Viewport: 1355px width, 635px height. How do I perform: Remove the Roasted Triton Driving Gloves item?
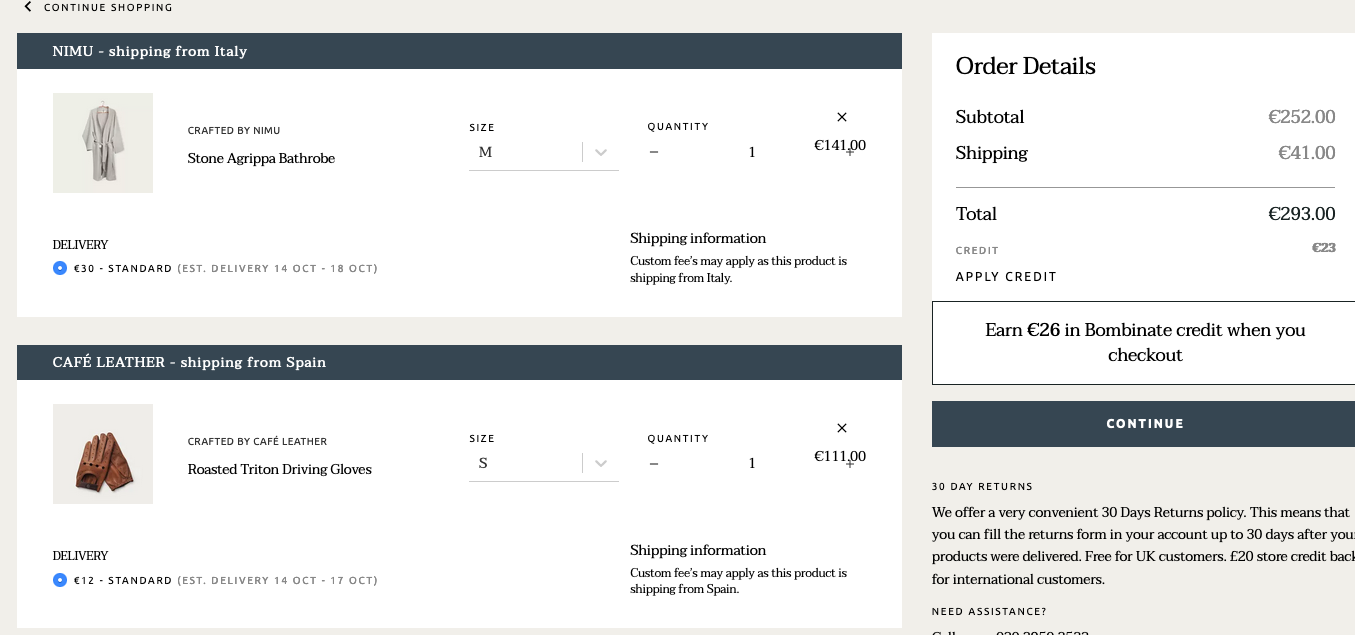(x=841, y=428)
